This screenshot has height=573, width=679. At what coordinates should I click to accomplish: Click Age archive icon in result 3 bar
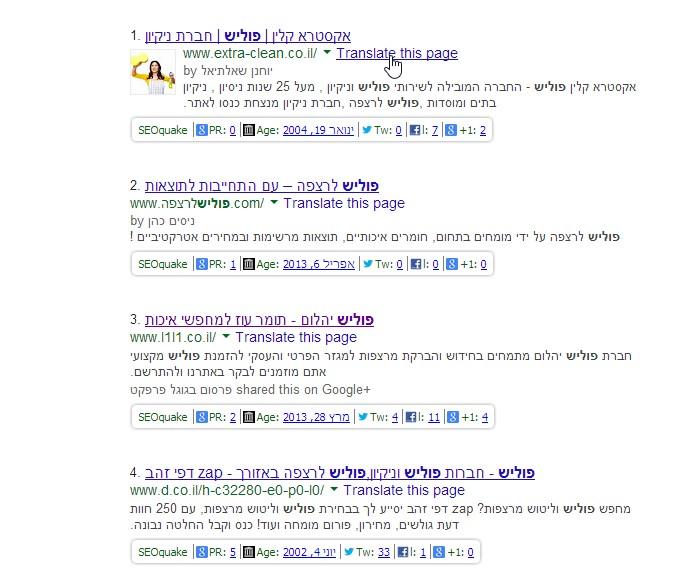point(249,417)
